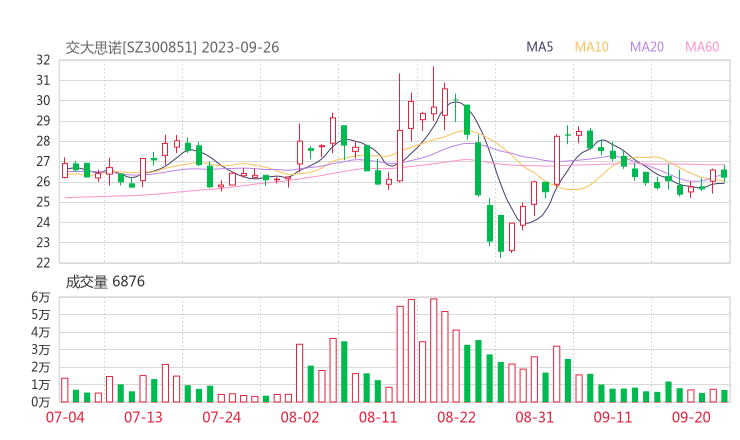
Task: Click the 25 price axis label
Action: coord(43,202)
